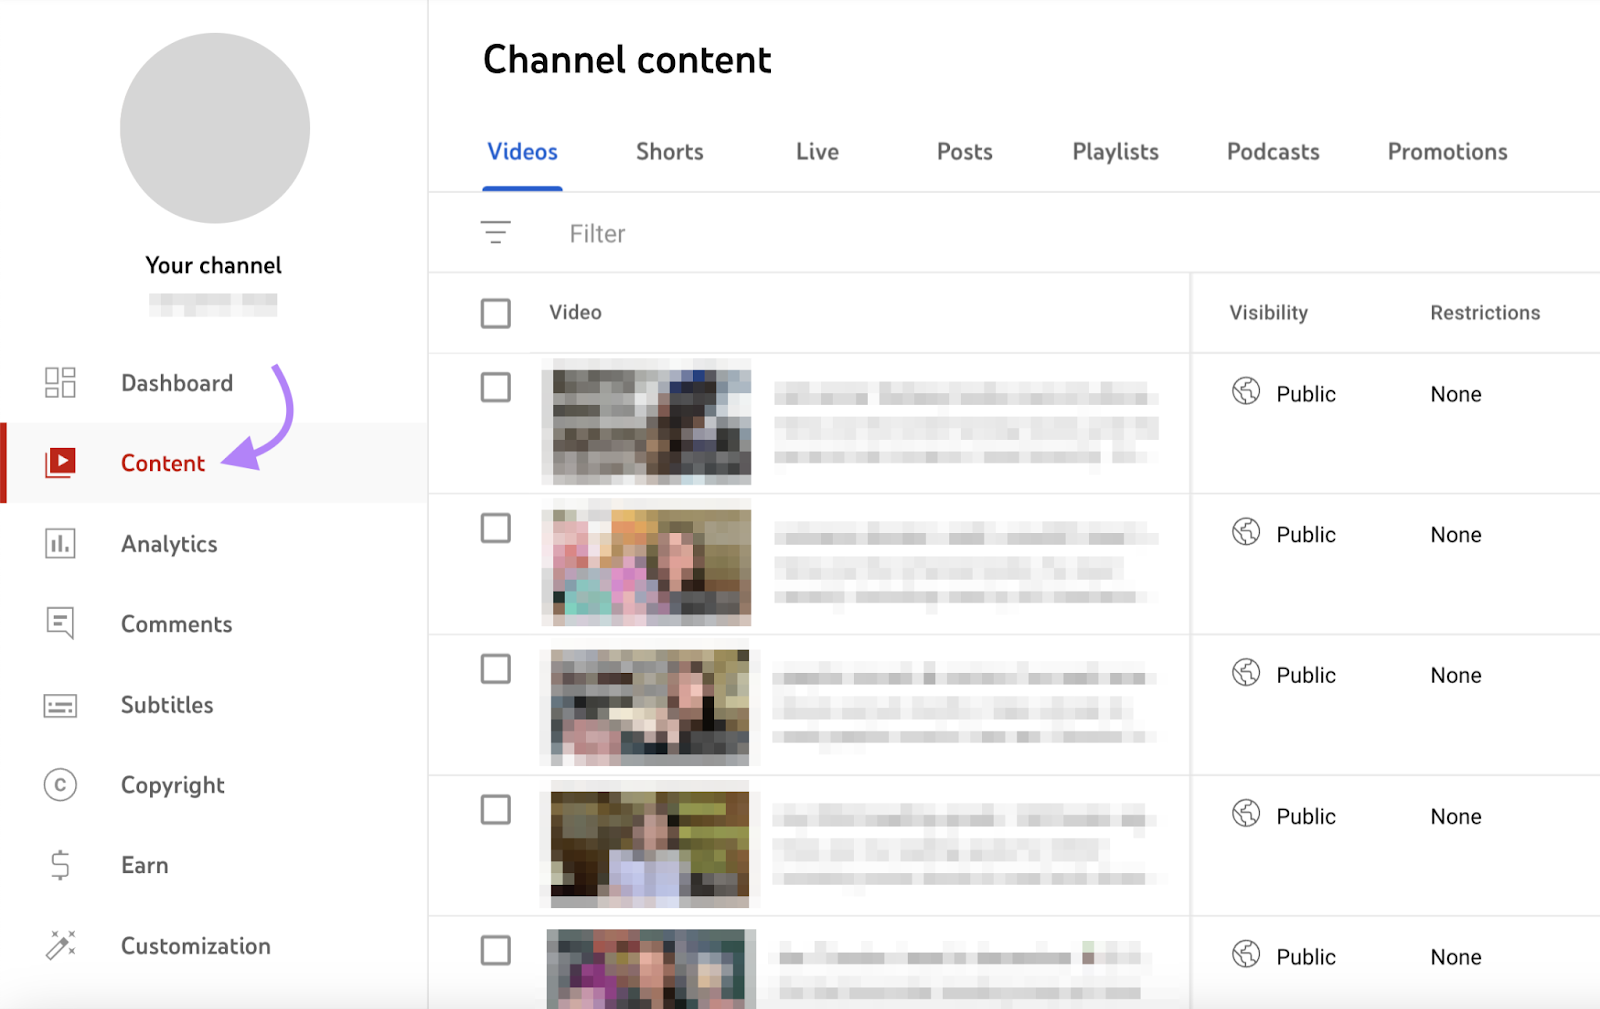The width and height of the screenshot is (1600, 1009).
Task: Open the Promotions tab
Action: tap(1446, 151)
